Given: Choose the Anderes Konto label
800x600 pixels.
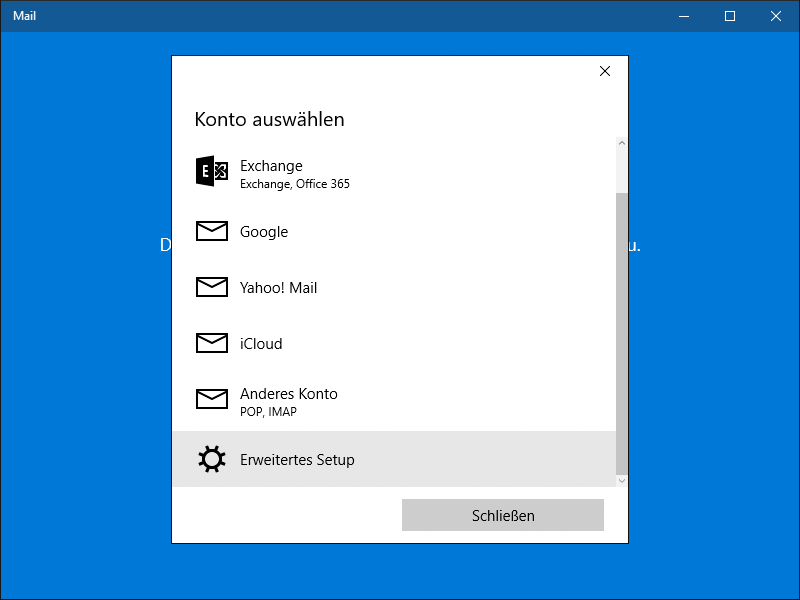Looking at the screenshot, I should tap(289, 394).
